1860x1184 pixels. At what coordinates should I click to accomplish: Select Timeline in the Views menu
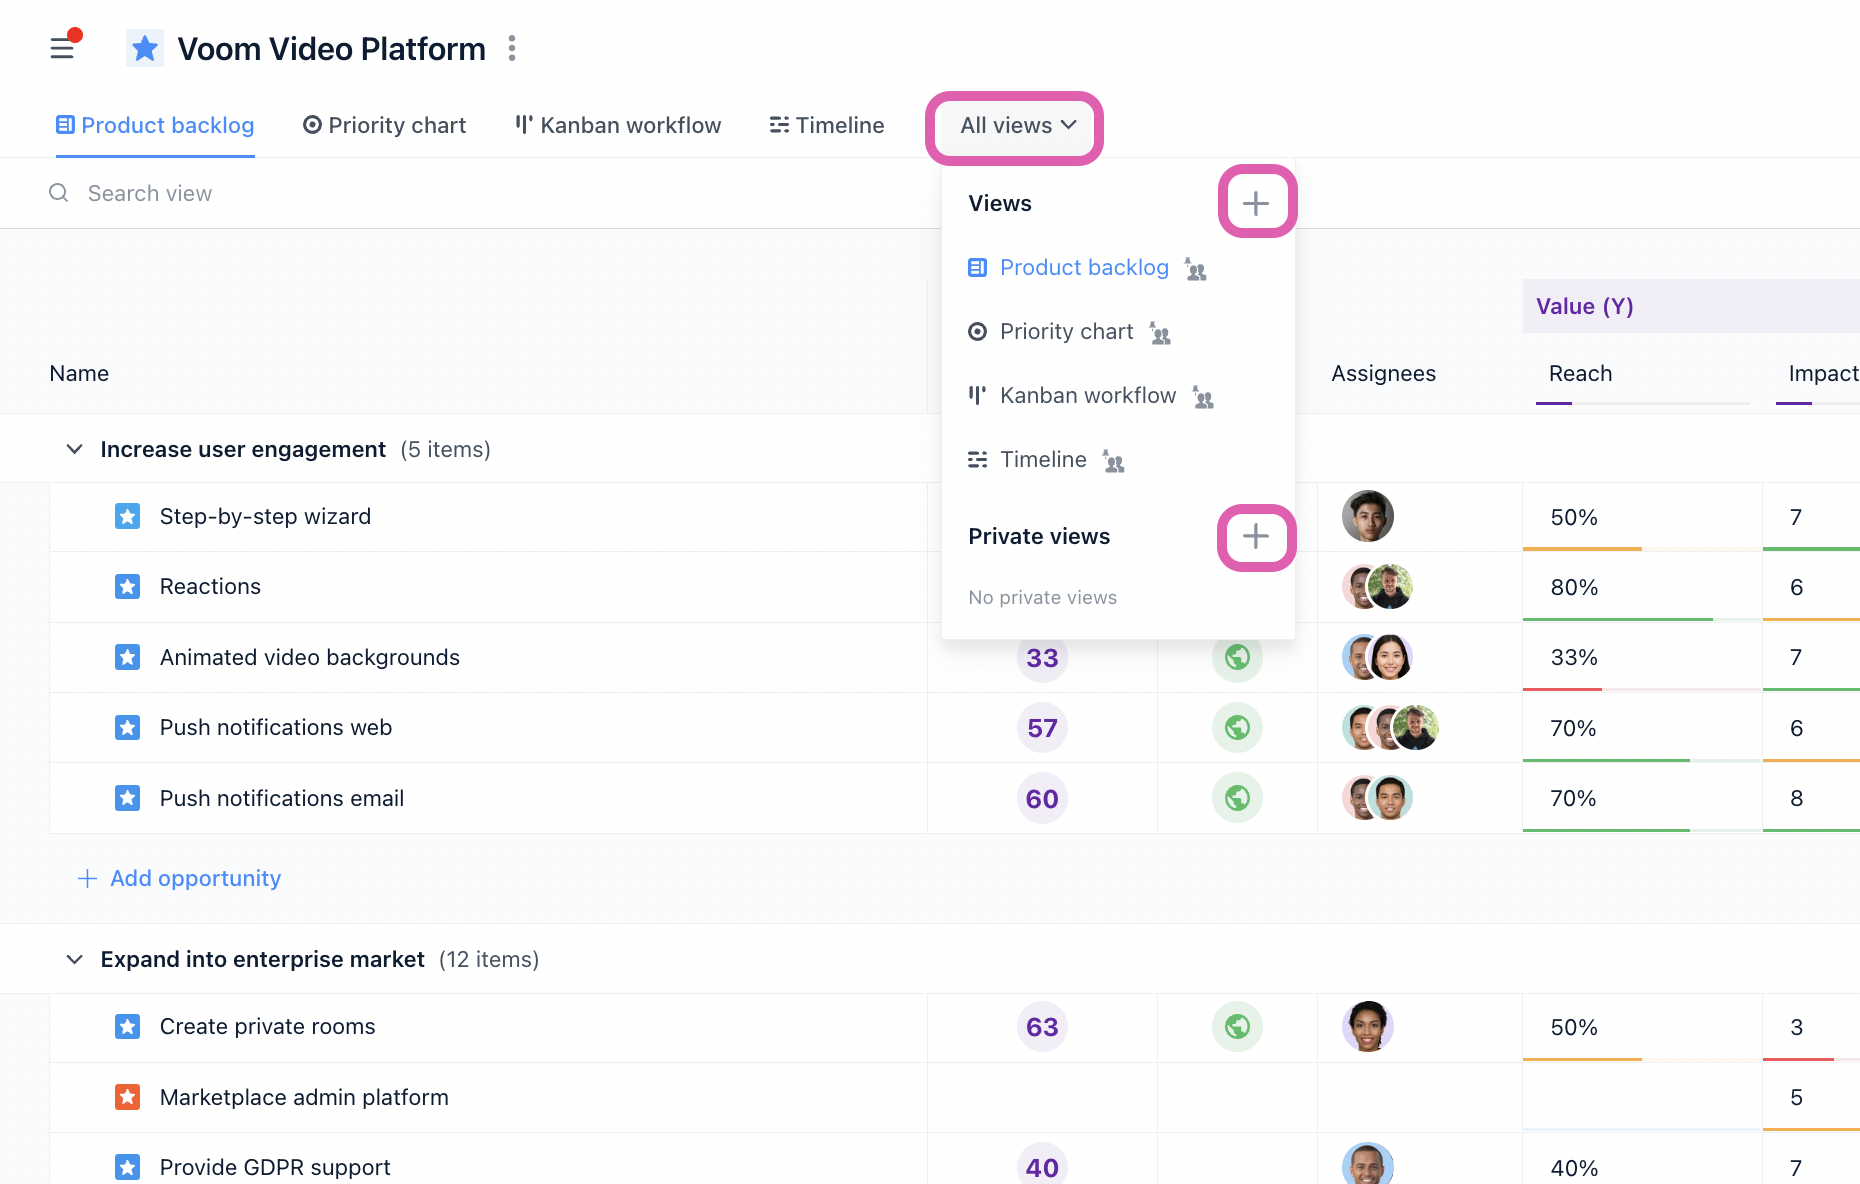point(1042,459)
